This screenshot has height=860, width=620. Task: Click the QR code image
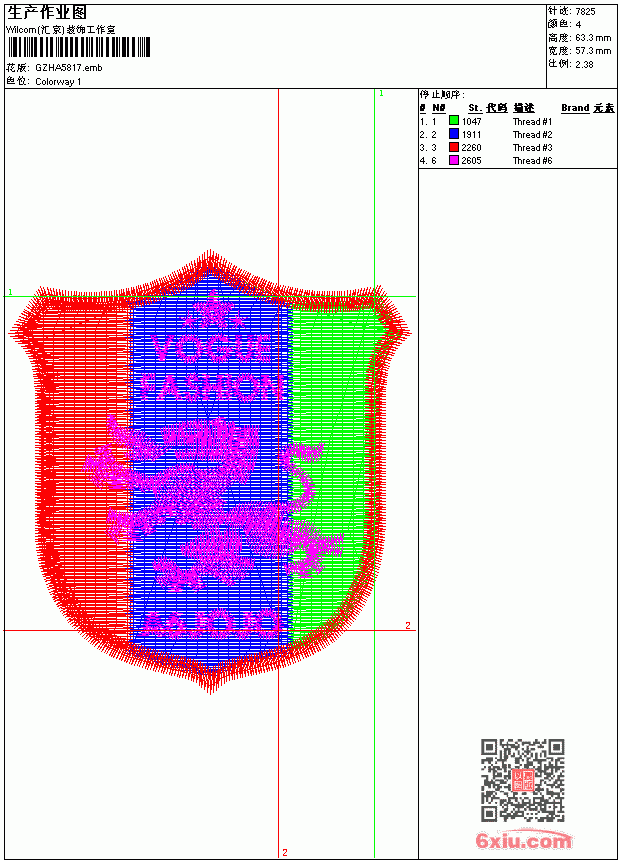(522, 780)
